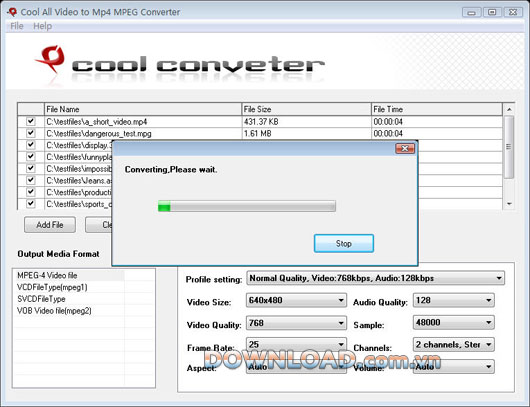530x407 pixels.
Task: Open the Frame Rate 25 dropdown
Action: pos(296,344)
